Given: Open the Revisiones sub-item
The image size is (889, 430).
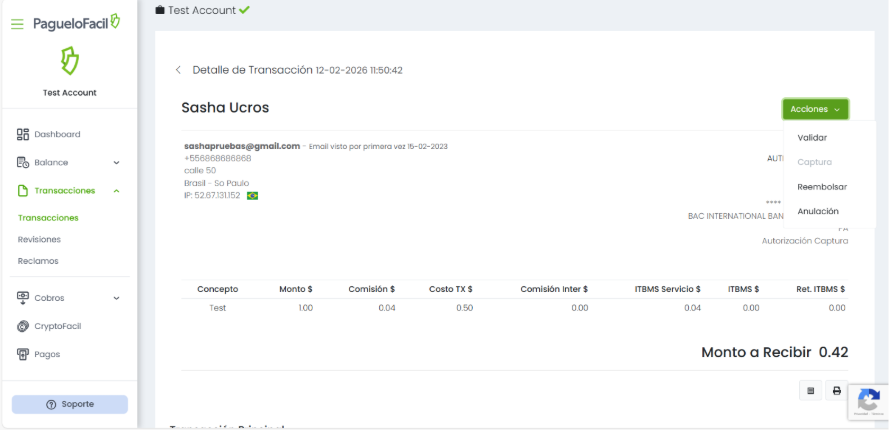Looking at the screenshot, I should click(x=39, y=239).
